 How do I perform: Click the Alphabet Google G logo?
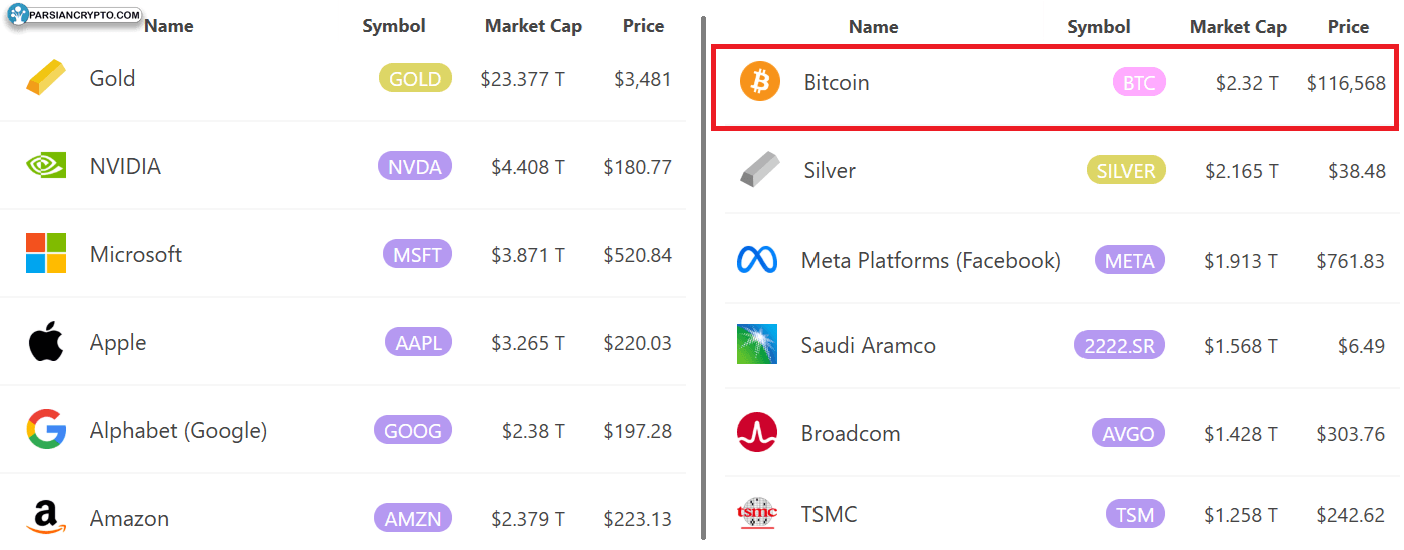[46, 430]
